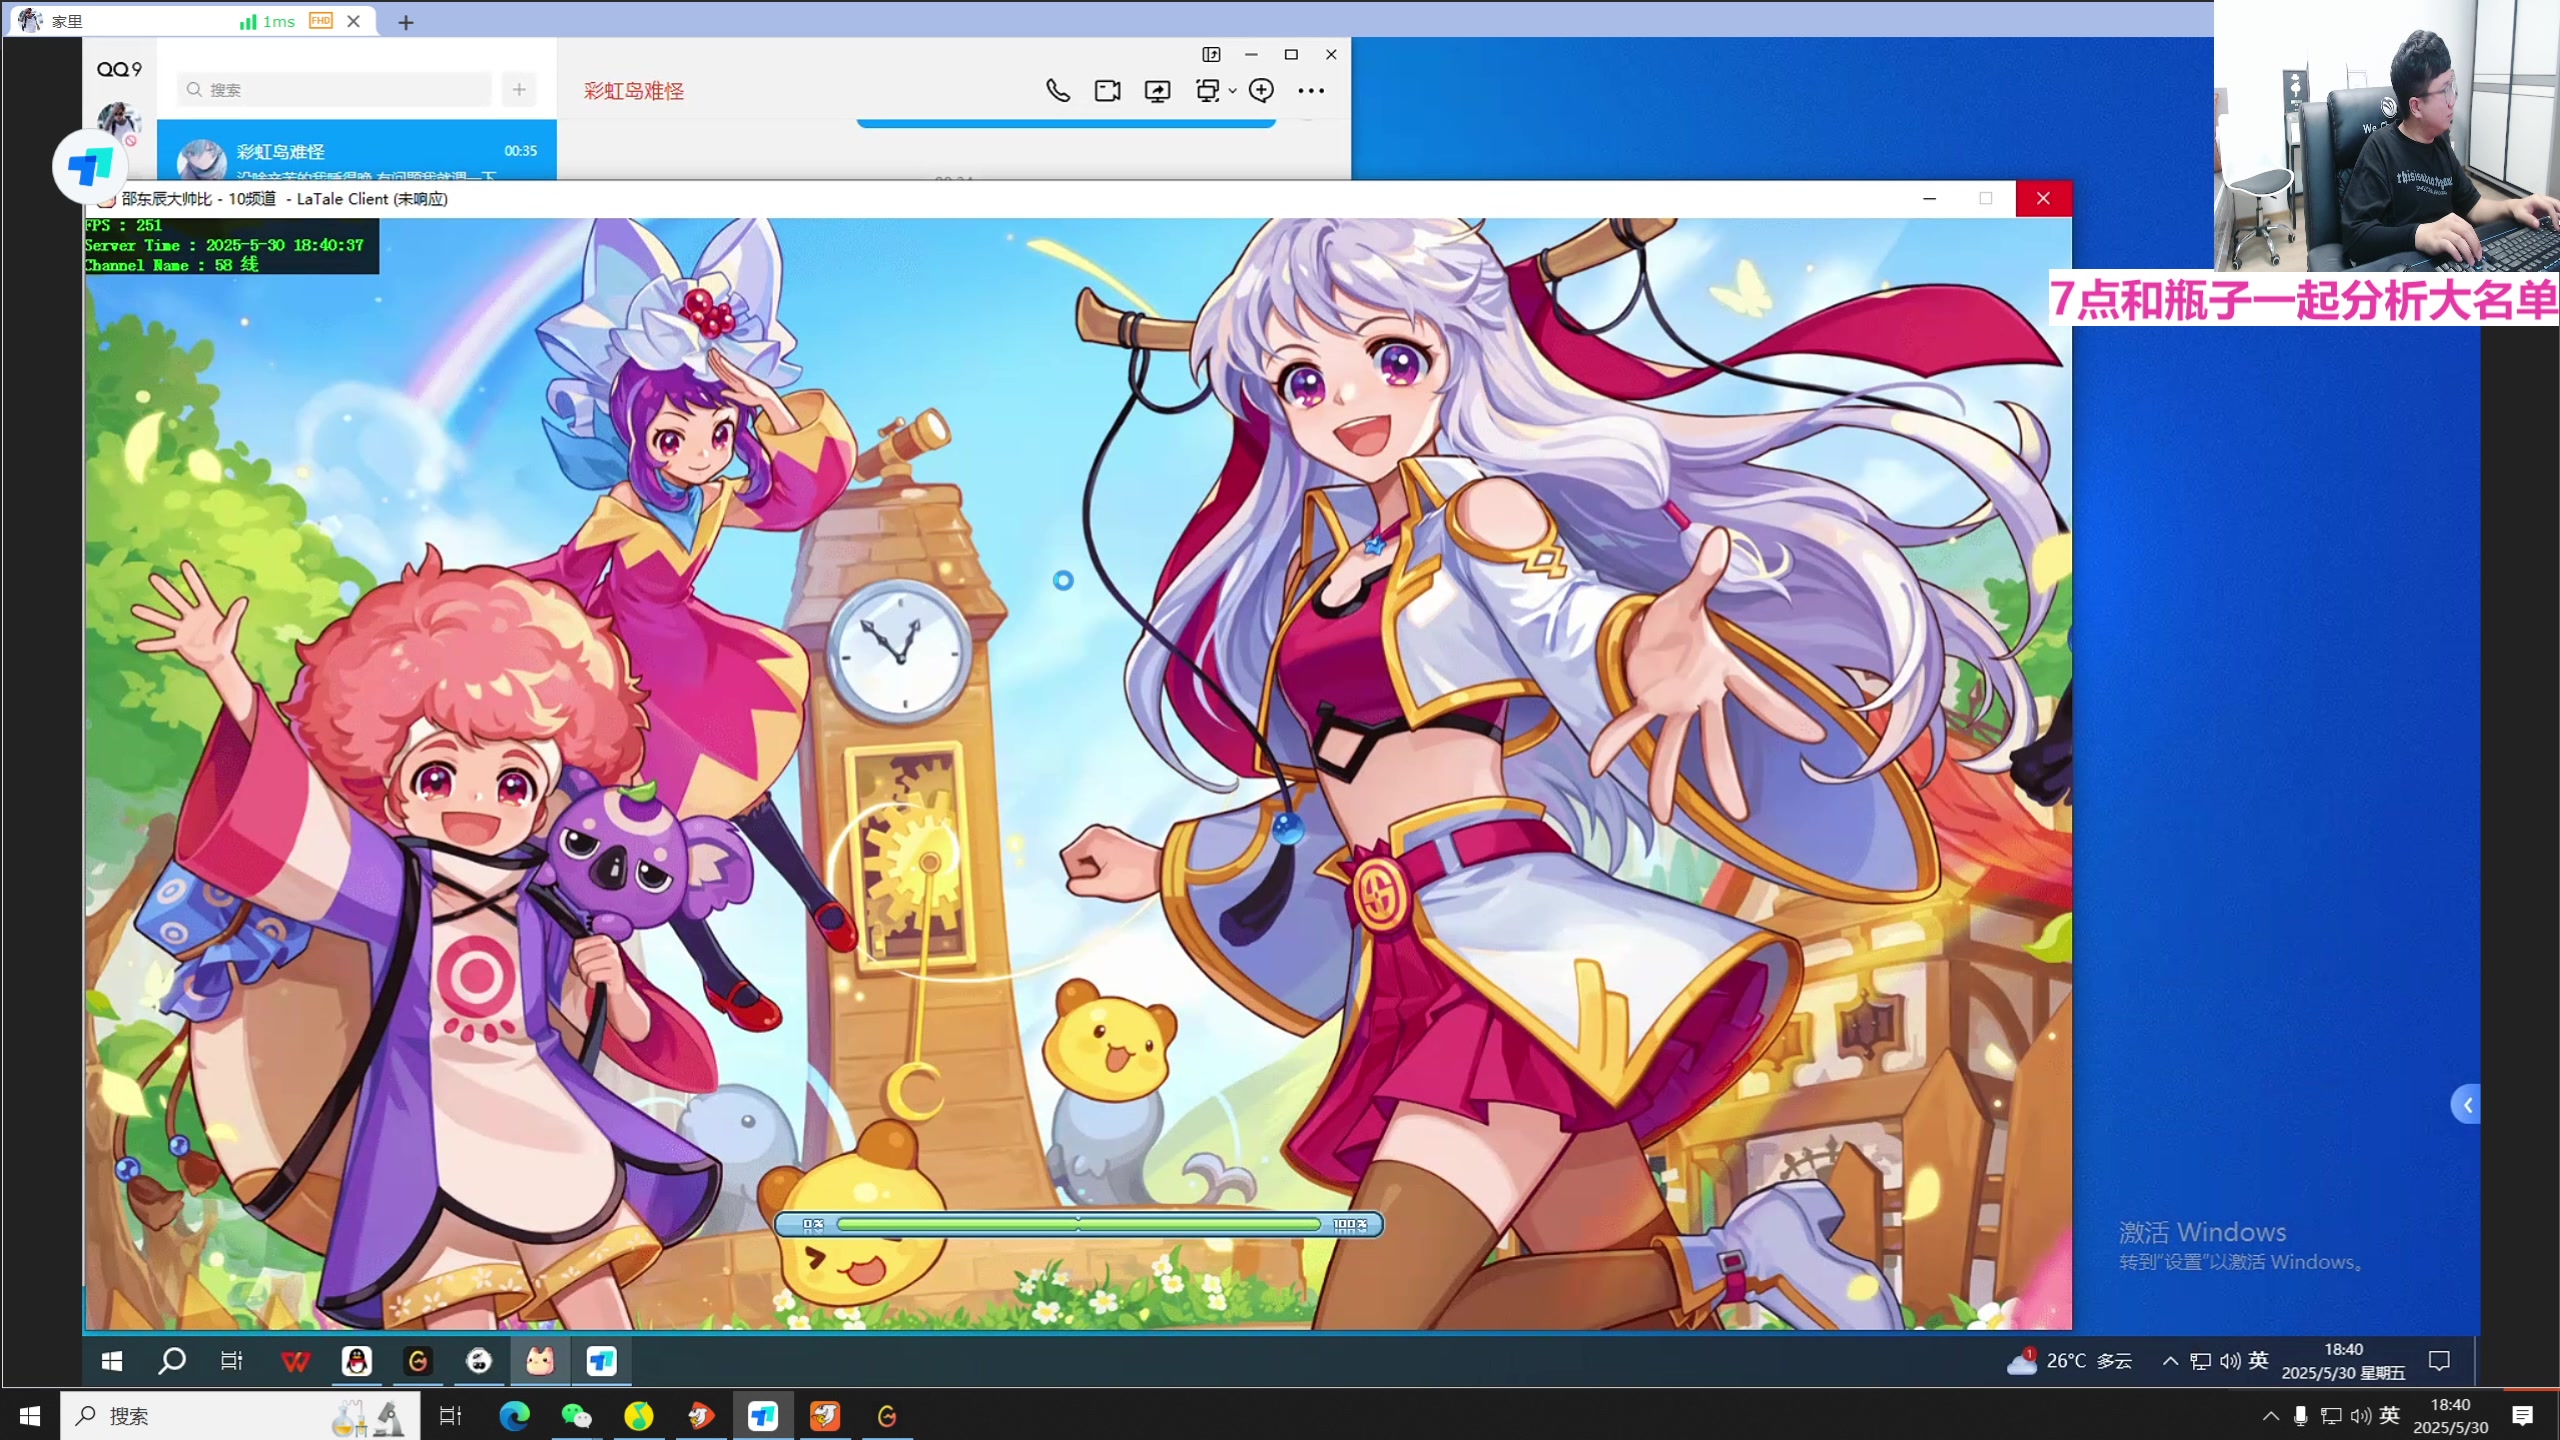Viewport: 2560px width, 1440px height.
Task: Click the remote network tray icon
Action: (2201, 1361)
